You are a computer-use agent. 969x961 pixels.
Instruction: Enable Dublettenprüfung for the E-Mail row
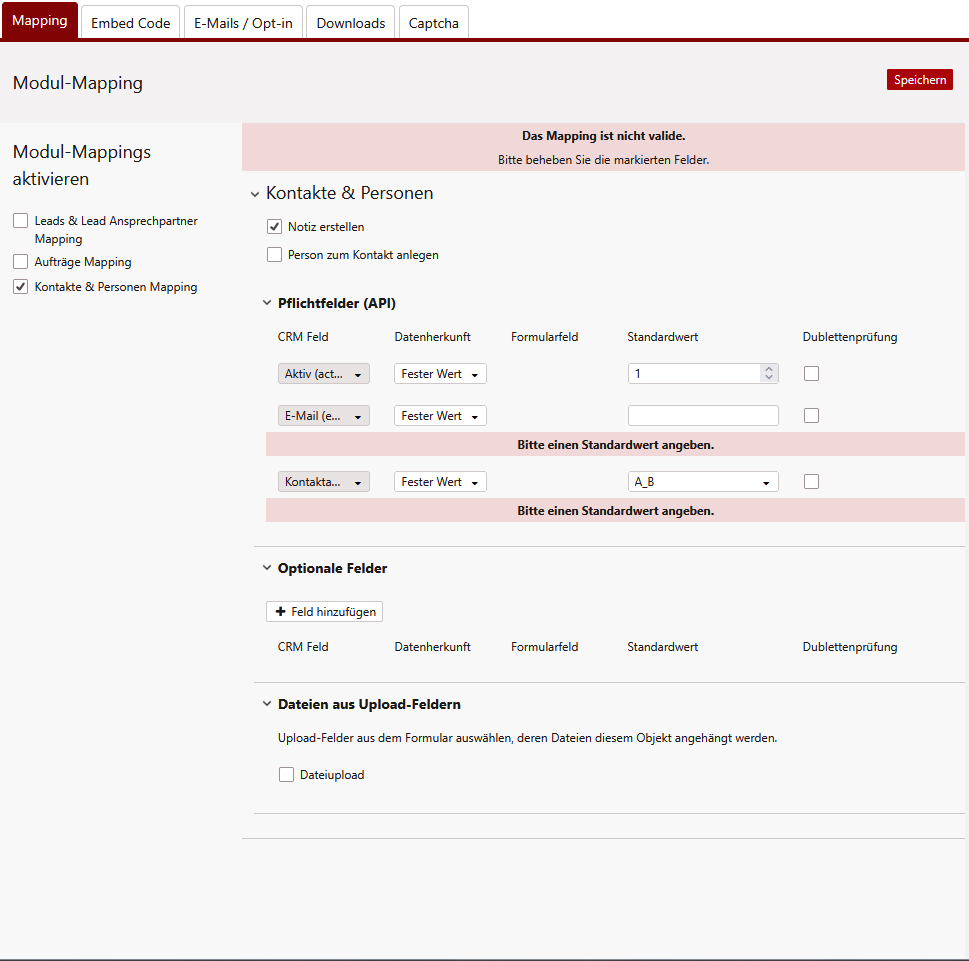click(811, 416)
